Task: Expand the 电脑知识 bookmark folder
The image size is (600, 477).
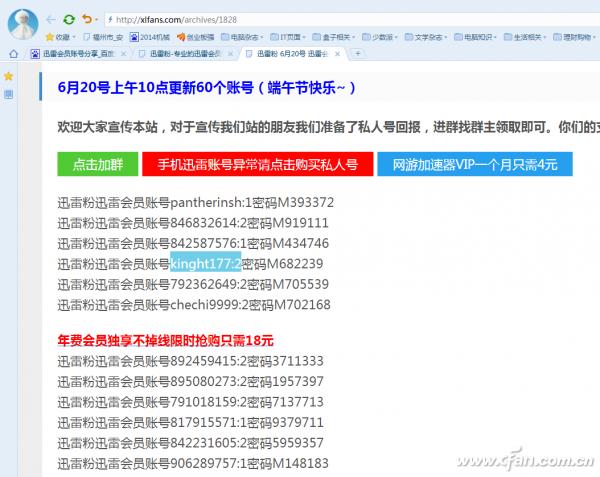Action: (475, 37)
